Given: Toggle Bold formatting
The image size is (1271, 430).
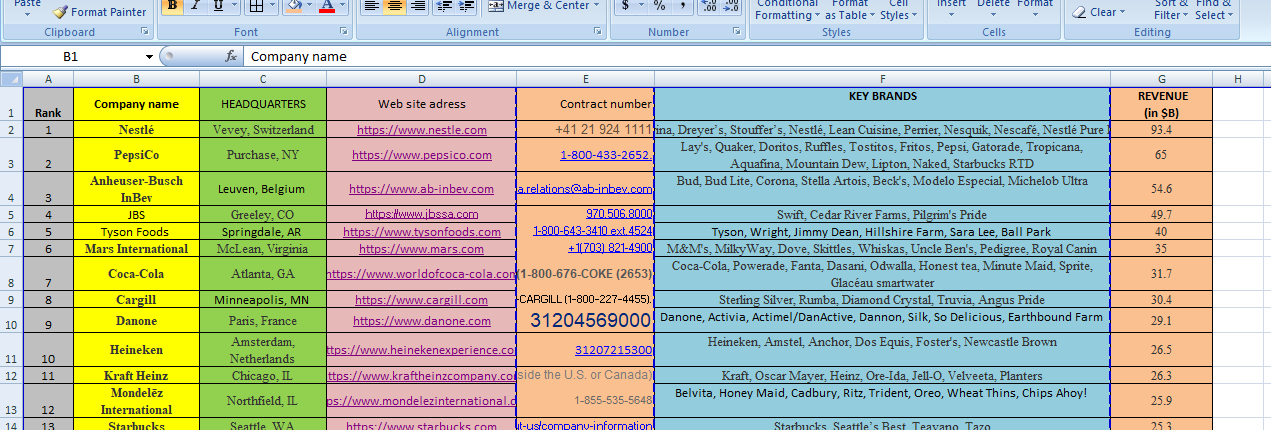Looking at the screenshot, I should [x=172, y=6].
